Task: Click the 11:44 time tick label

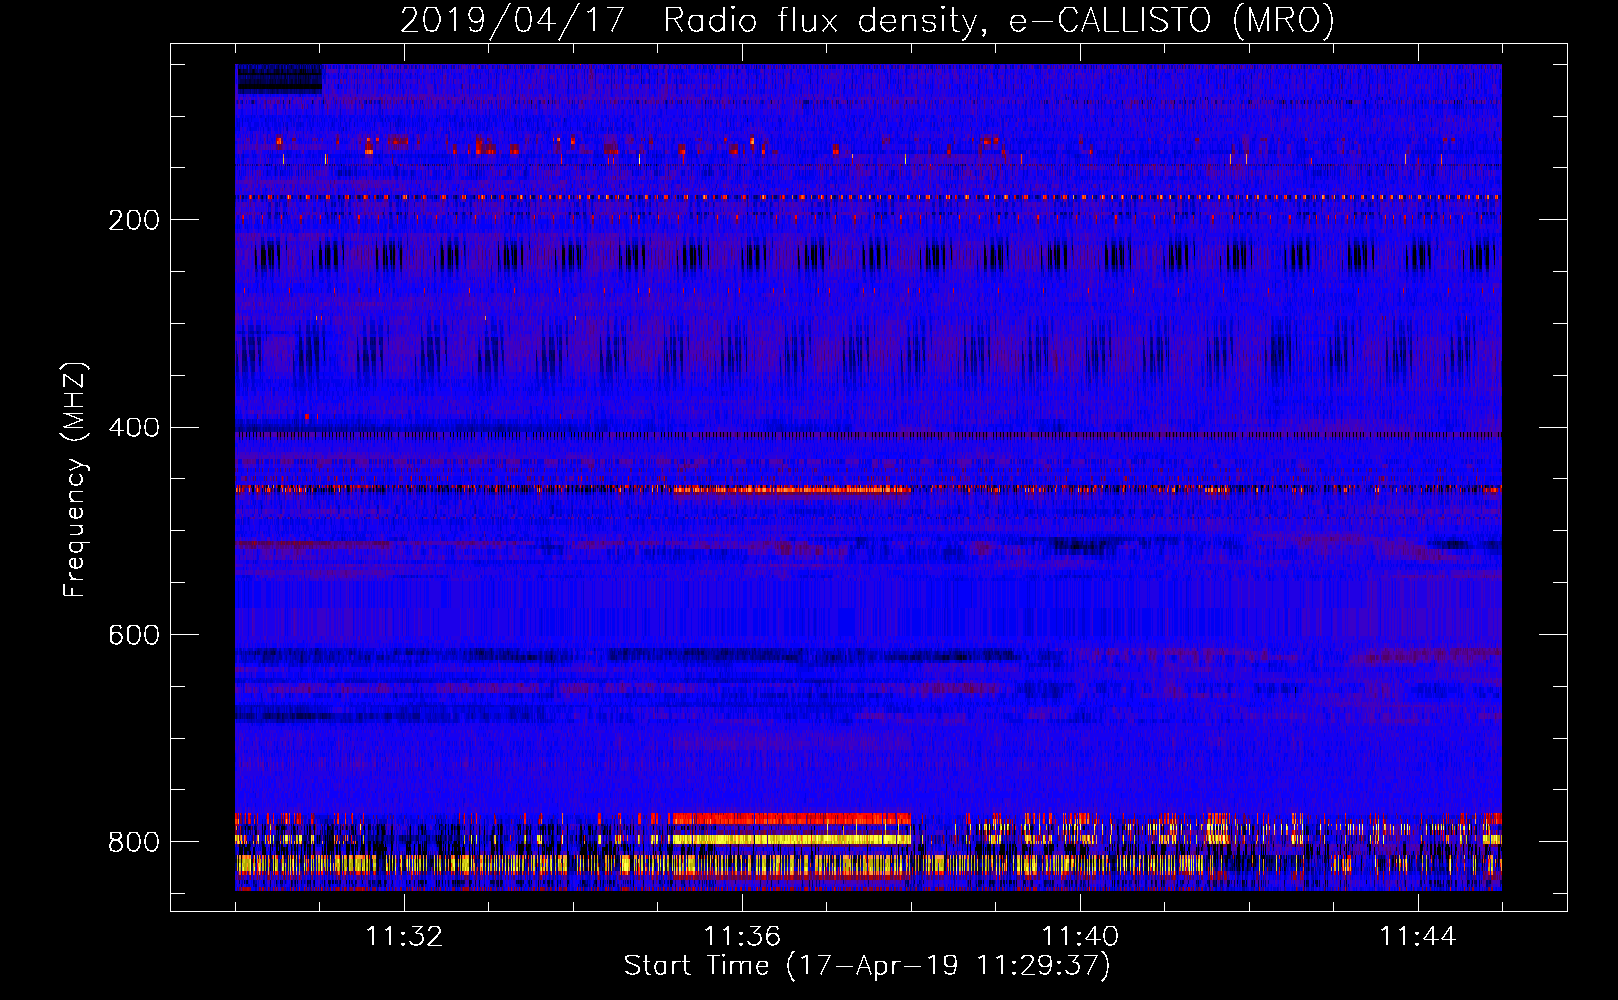Action: (1418, 937)
